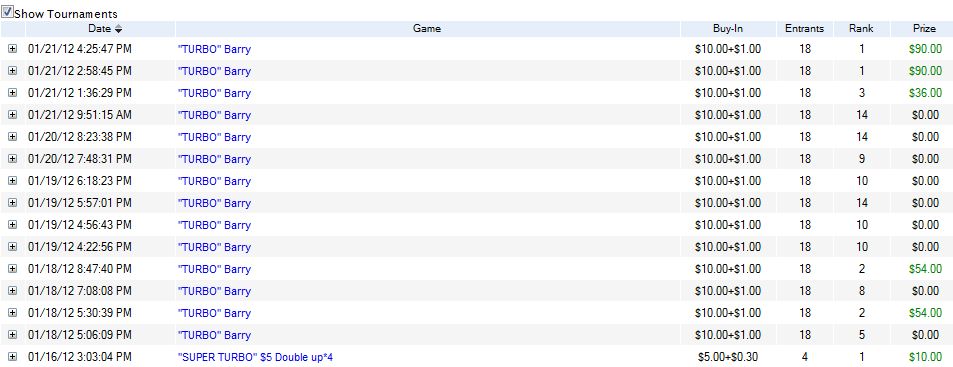Open the TURBO Barry game from 5:57:01 PM
Viewport: 953px width, 367px height.
214,203
